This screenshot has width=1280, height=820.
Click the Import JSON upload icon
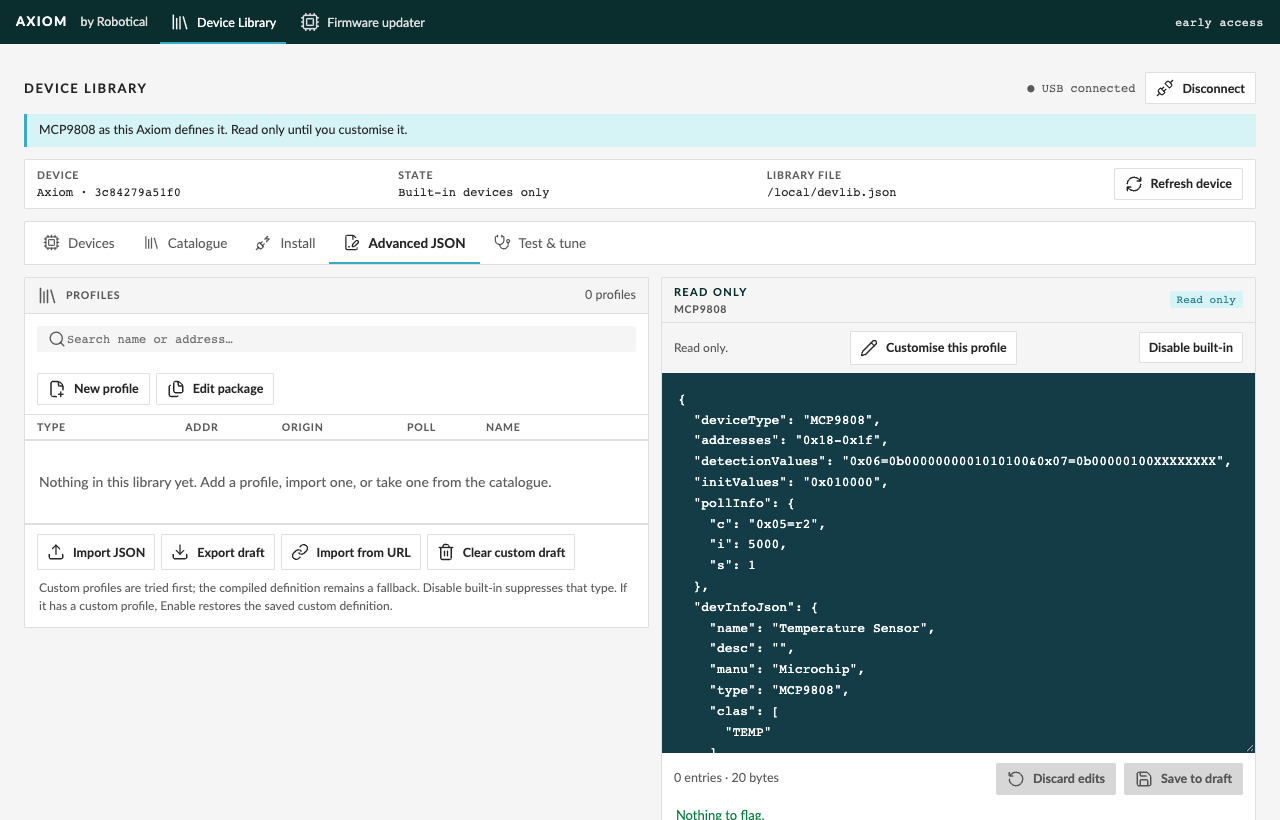(56, 552)
